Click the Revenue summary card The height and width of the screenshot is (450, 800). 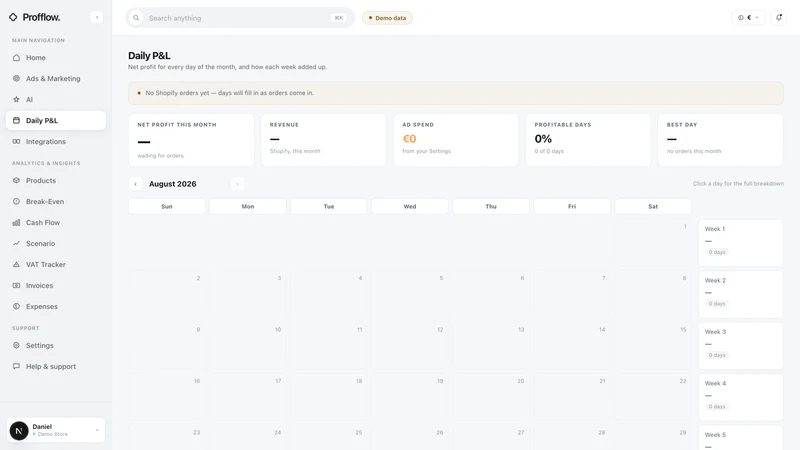[x=323, y=140]
